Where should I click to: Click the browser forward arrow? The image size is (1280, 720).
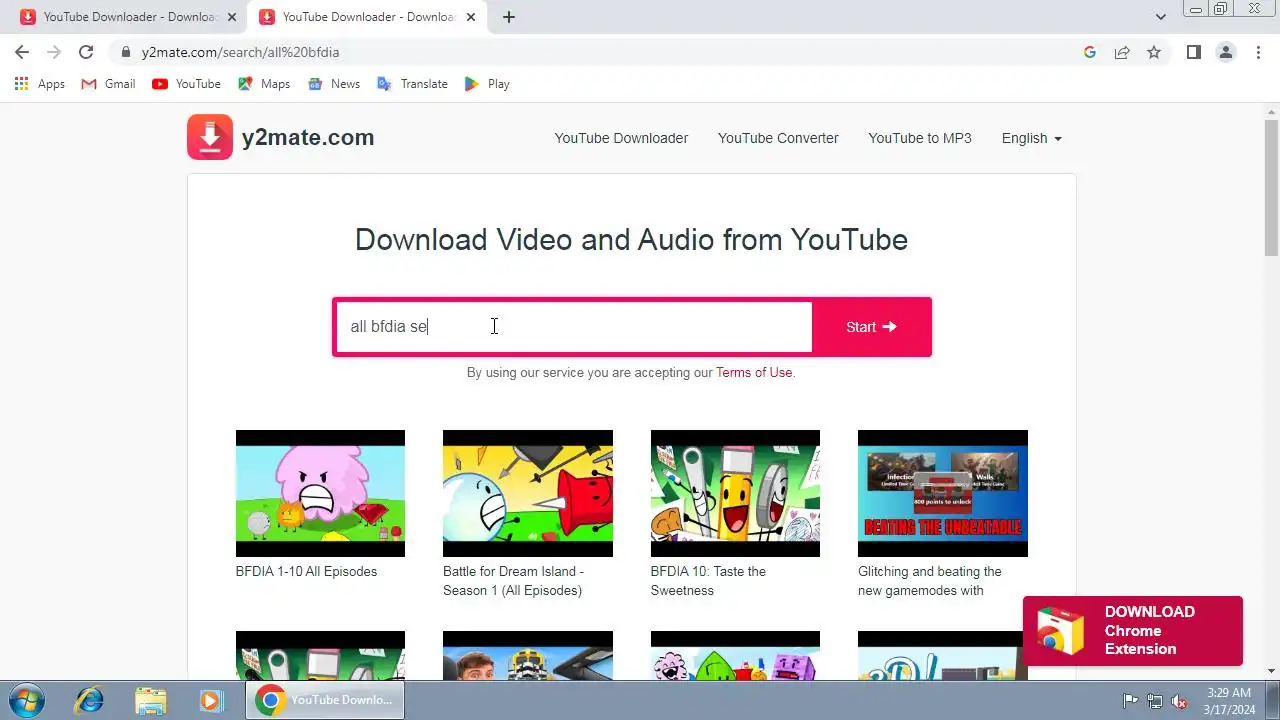pos(54,52)
